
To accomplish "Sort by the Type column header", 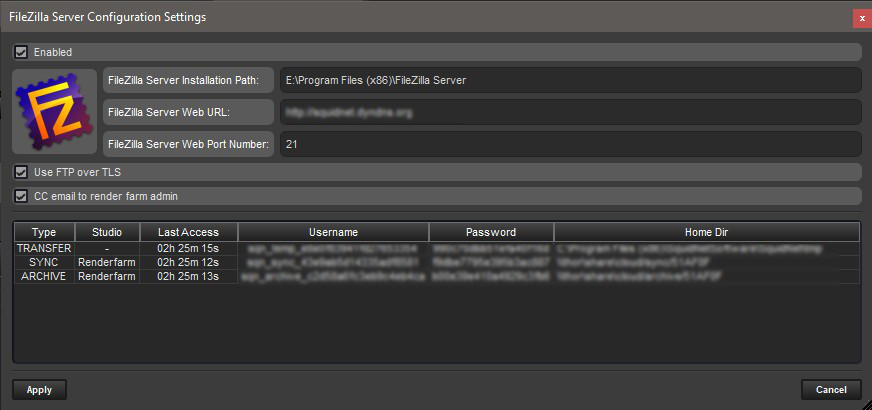I will 44,232.
